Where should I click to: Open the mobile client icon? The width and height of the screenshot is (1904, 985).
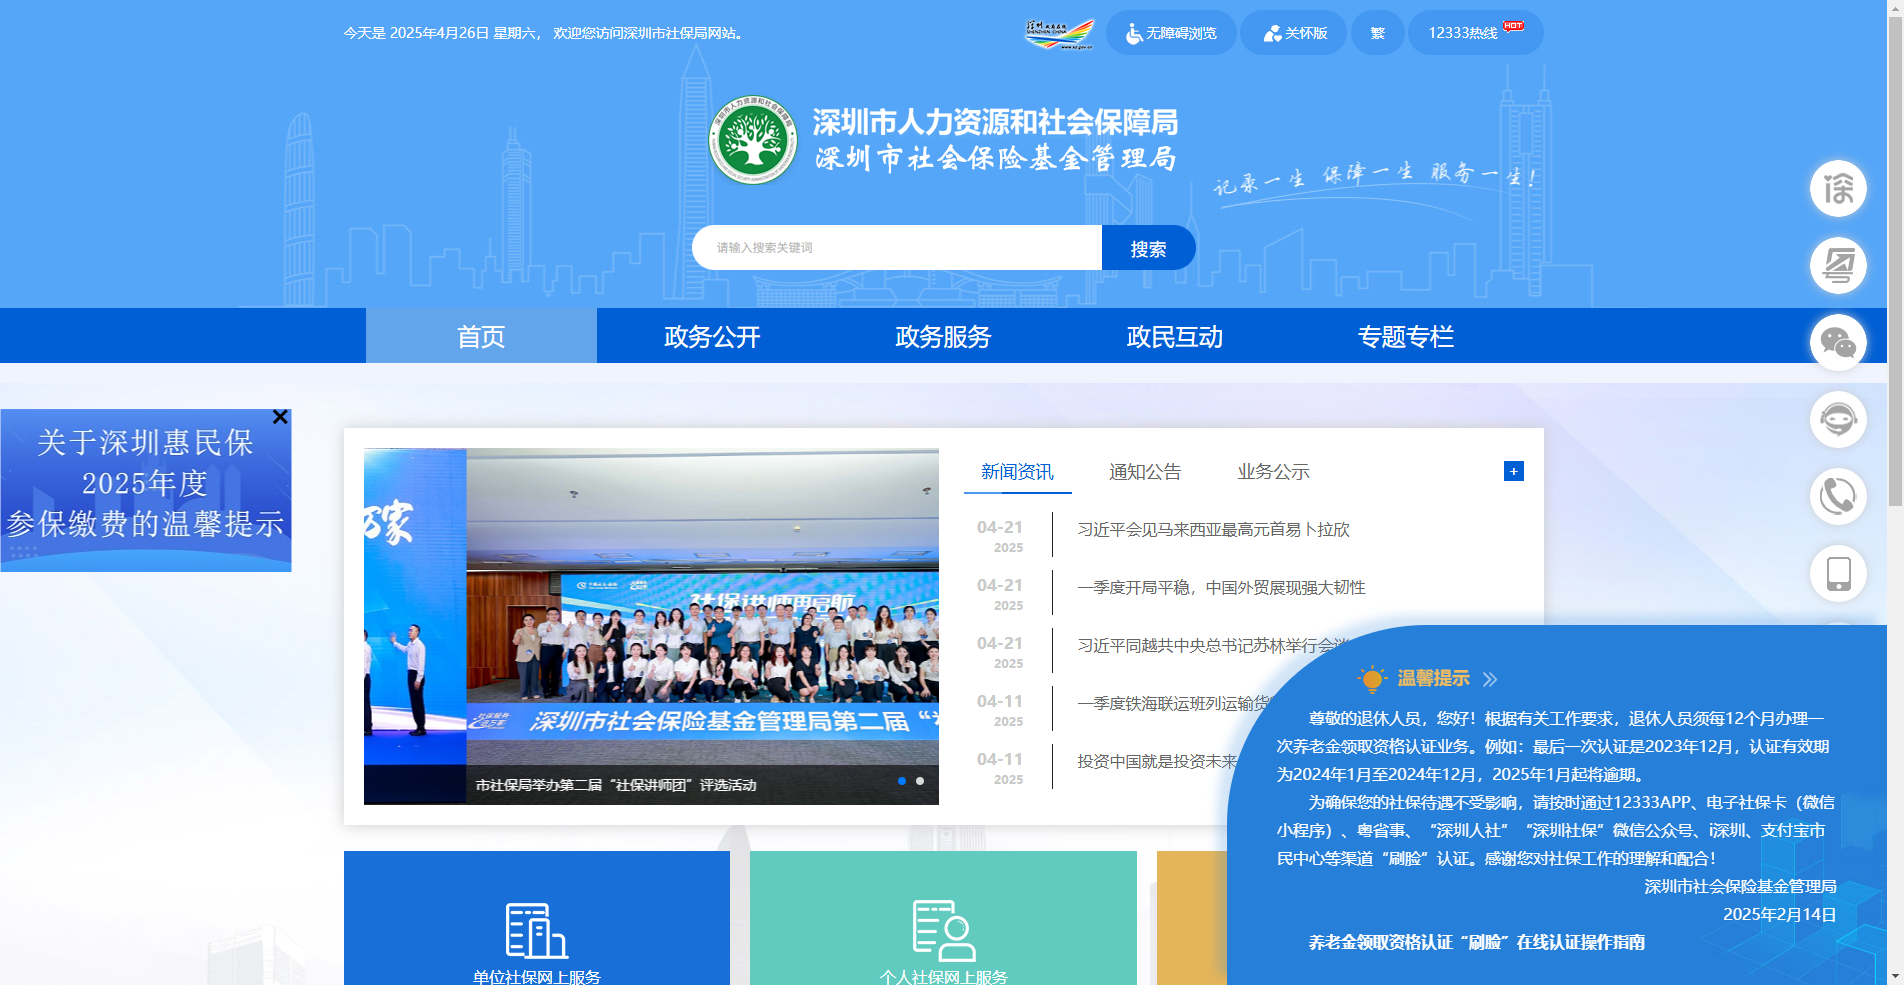[1838, 574]
